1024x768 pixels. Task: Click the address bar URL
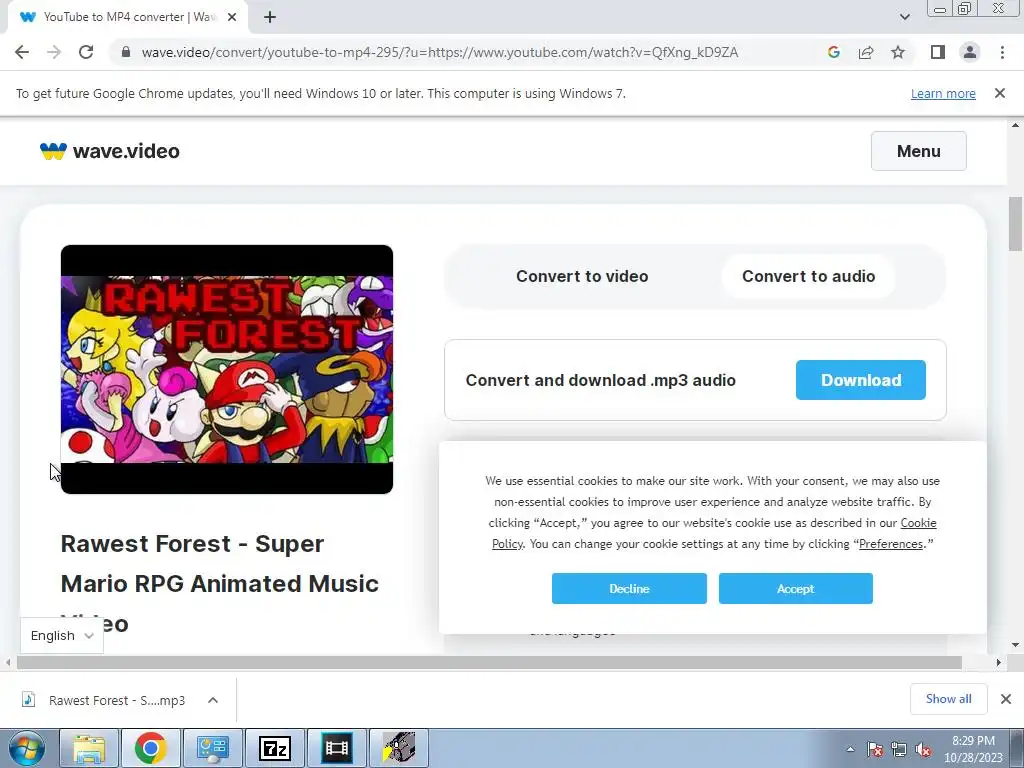(440, 52)
